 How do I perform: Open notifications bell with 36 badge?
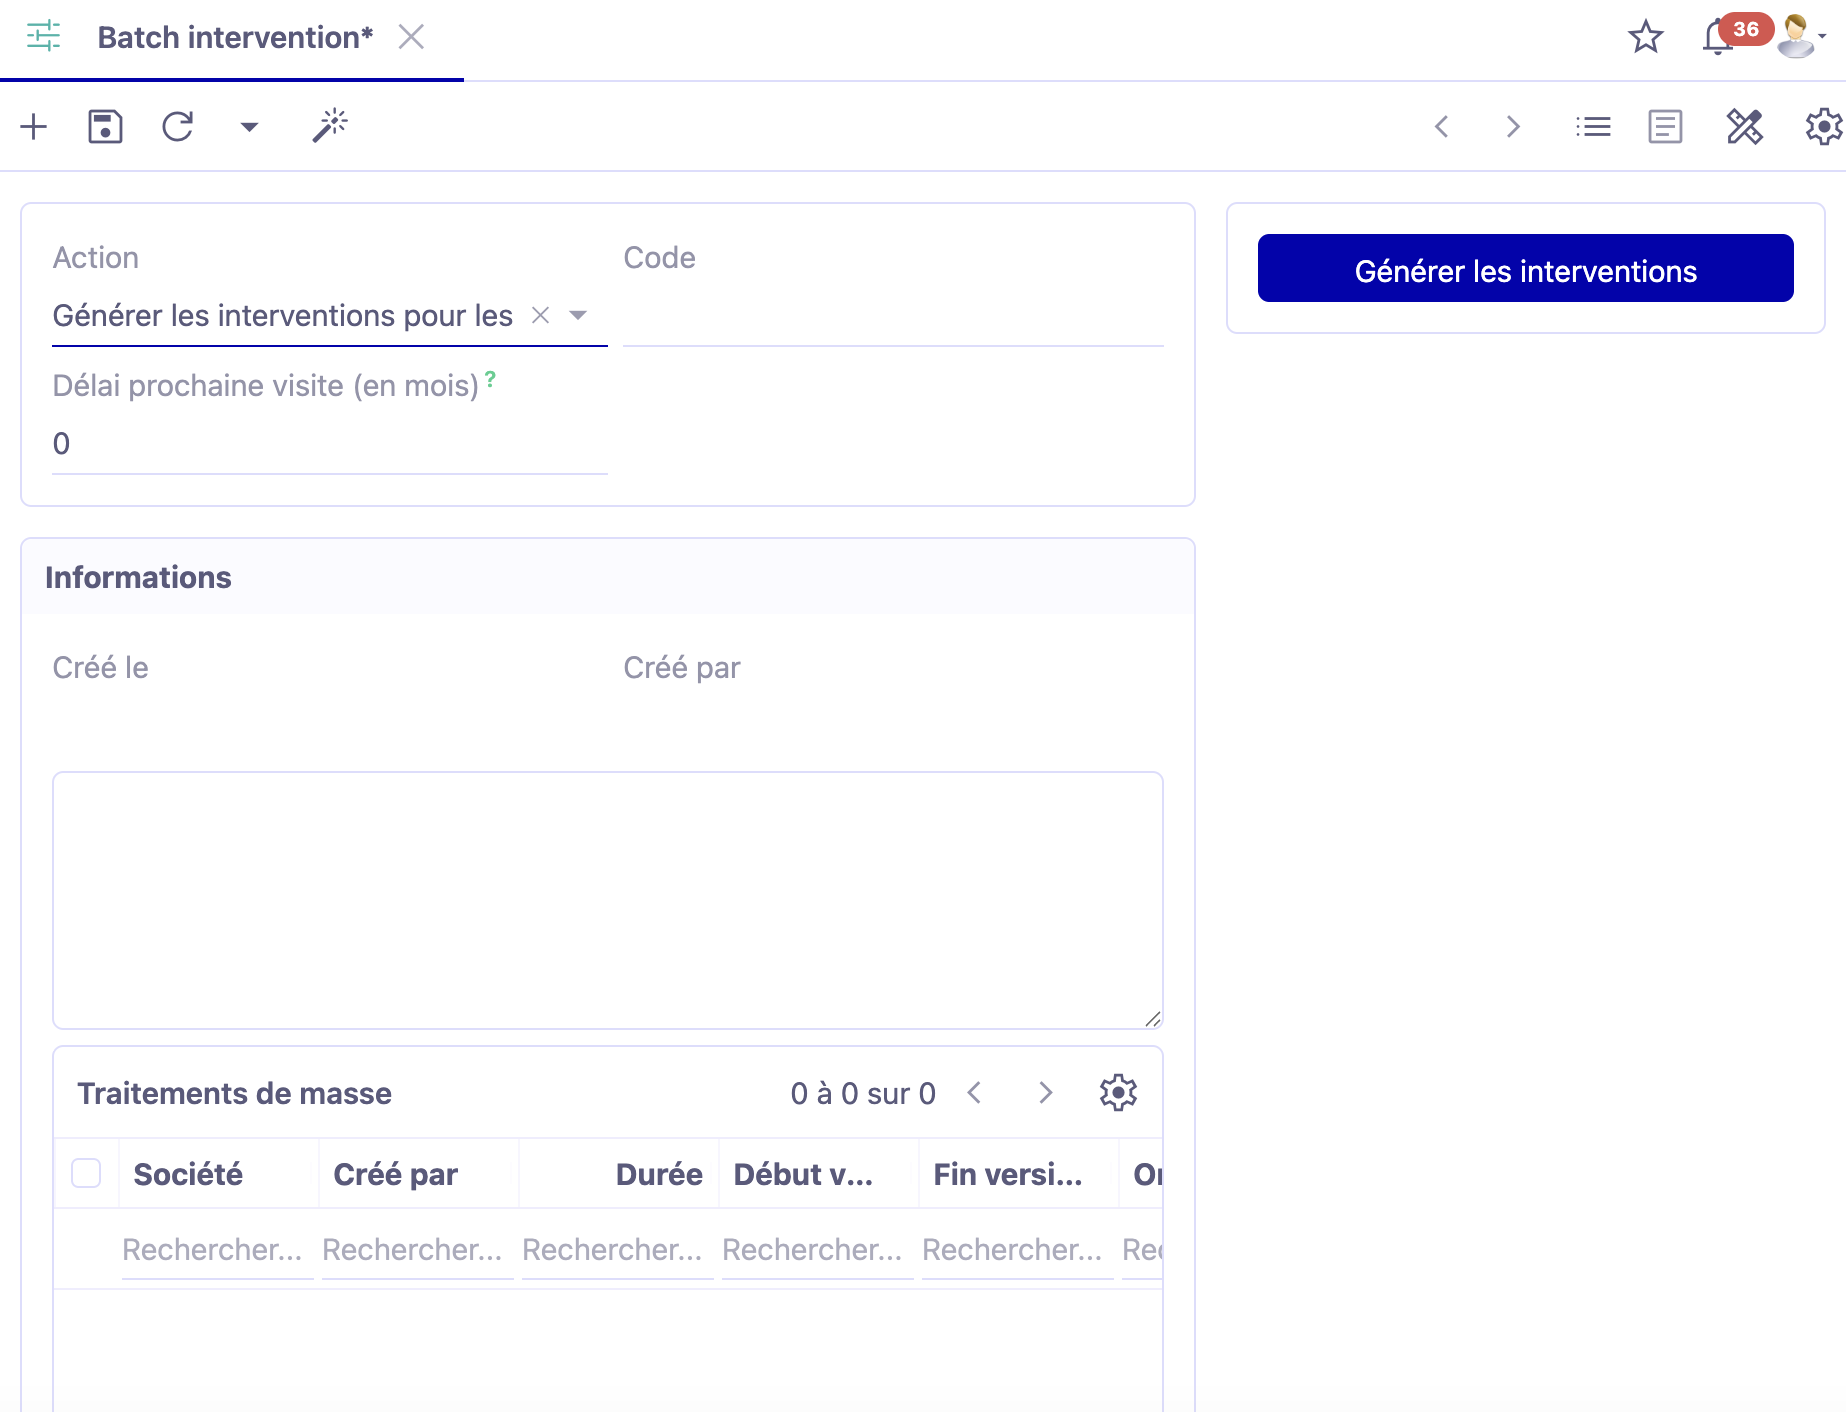[x=1718, y=38]
